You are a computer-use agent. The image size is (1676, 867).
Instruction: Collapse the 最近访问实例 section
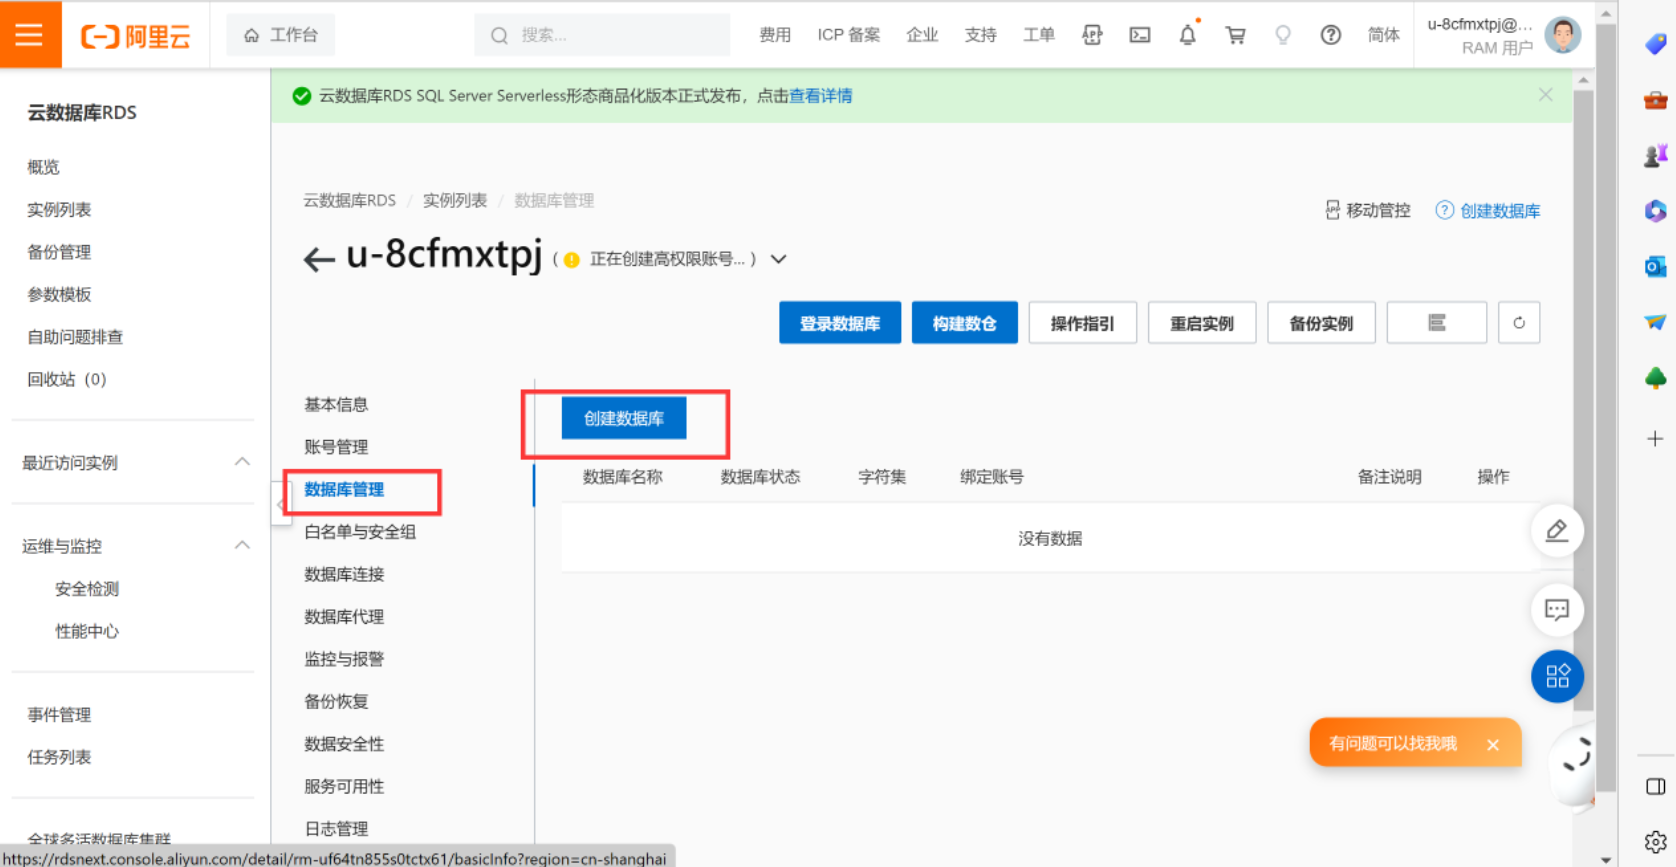pos(242,462)
